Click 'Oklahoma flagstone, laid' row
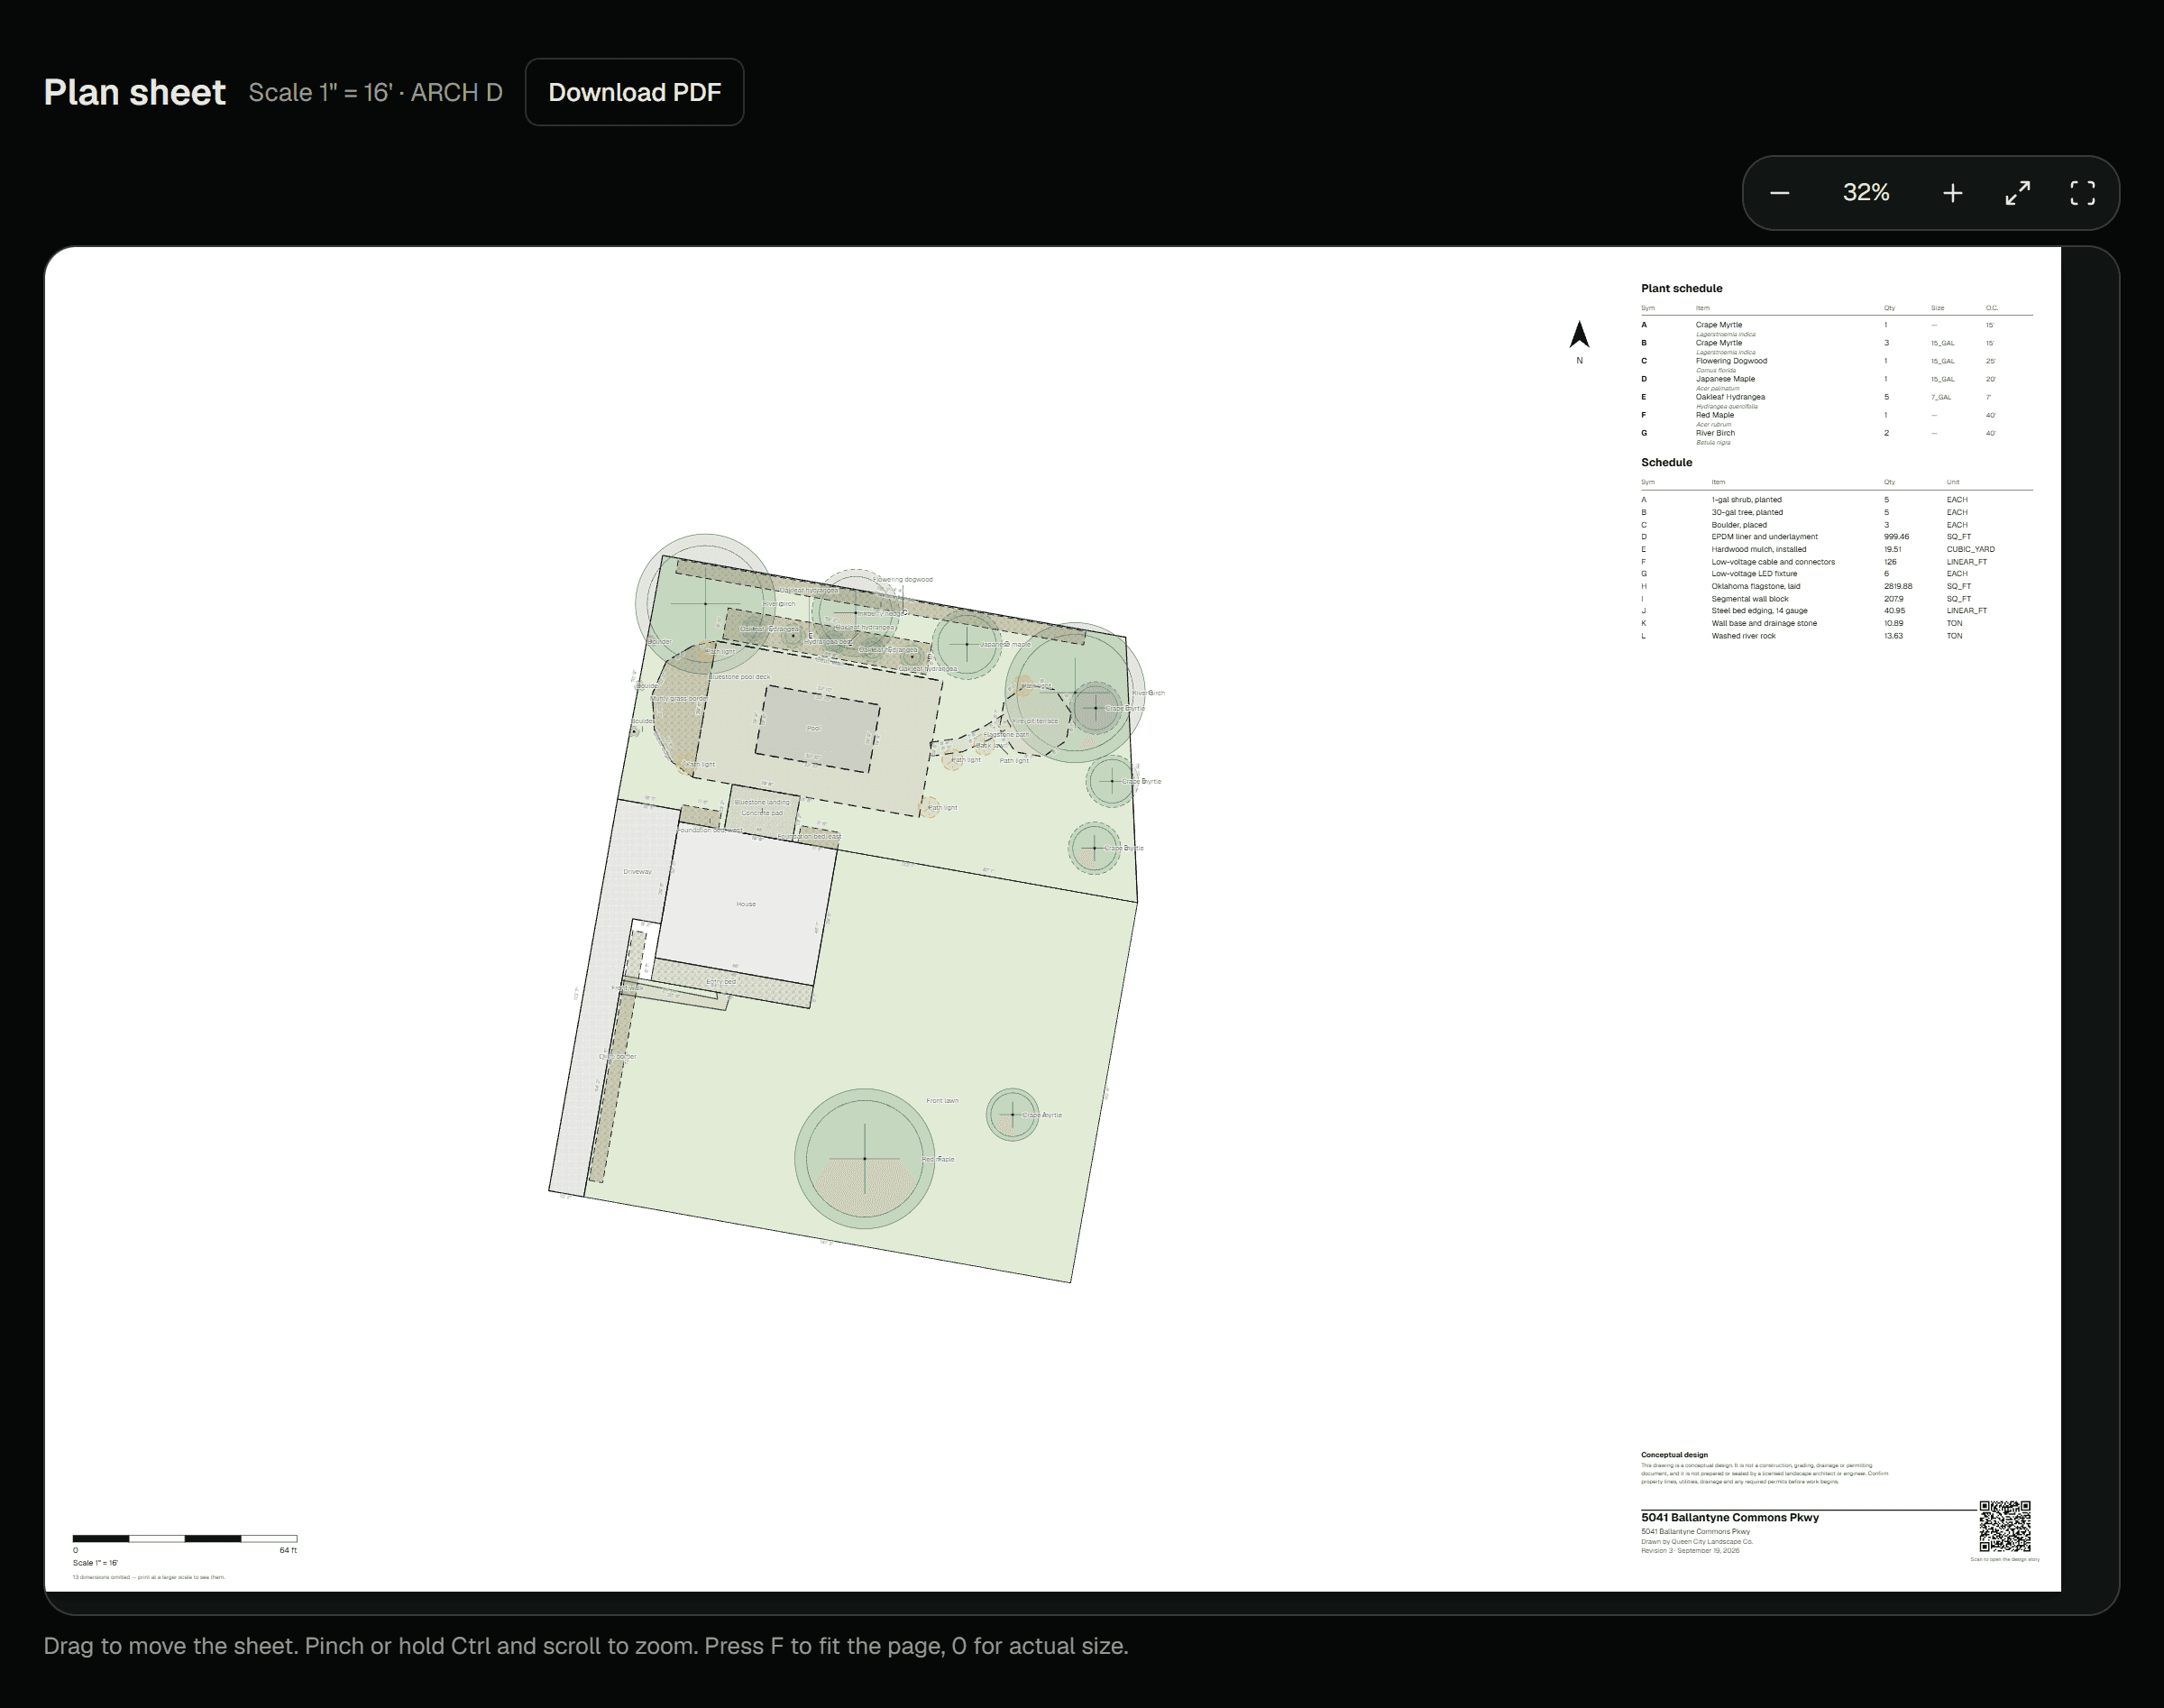The height and width of the screenshot is (1708, 2164). (x=1836, y=586)
